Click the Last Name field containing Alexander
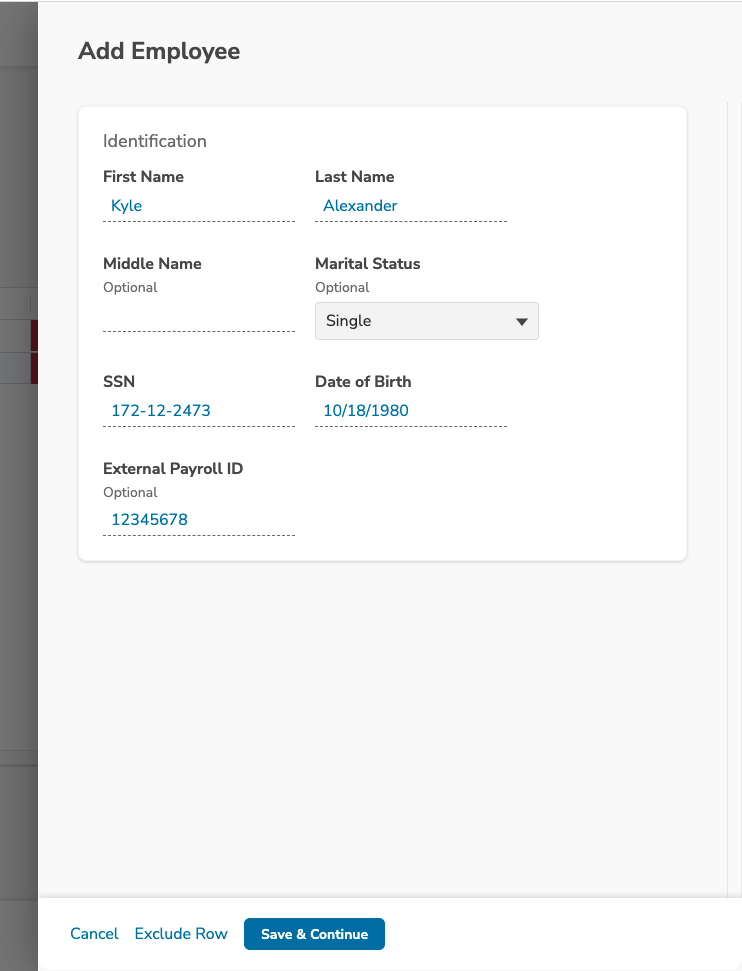742x971 pixels. 411,206
